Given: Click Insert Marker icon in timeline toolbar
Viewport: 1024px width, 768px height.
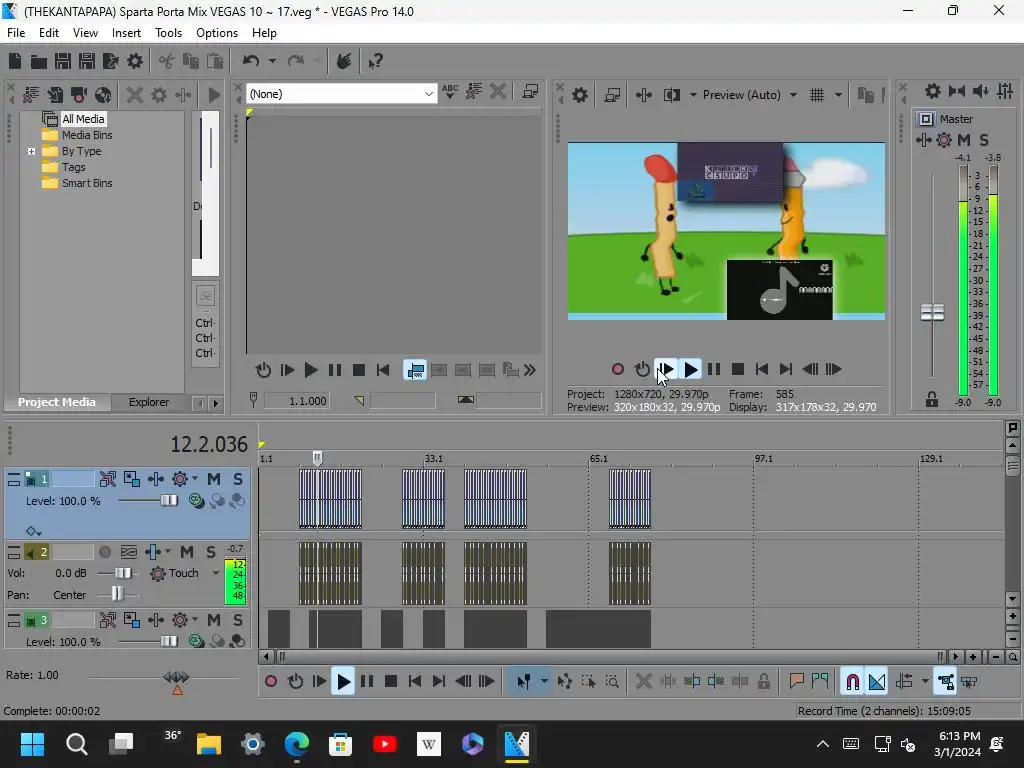Looking at the screenshot, I should (x=796, y=682).
